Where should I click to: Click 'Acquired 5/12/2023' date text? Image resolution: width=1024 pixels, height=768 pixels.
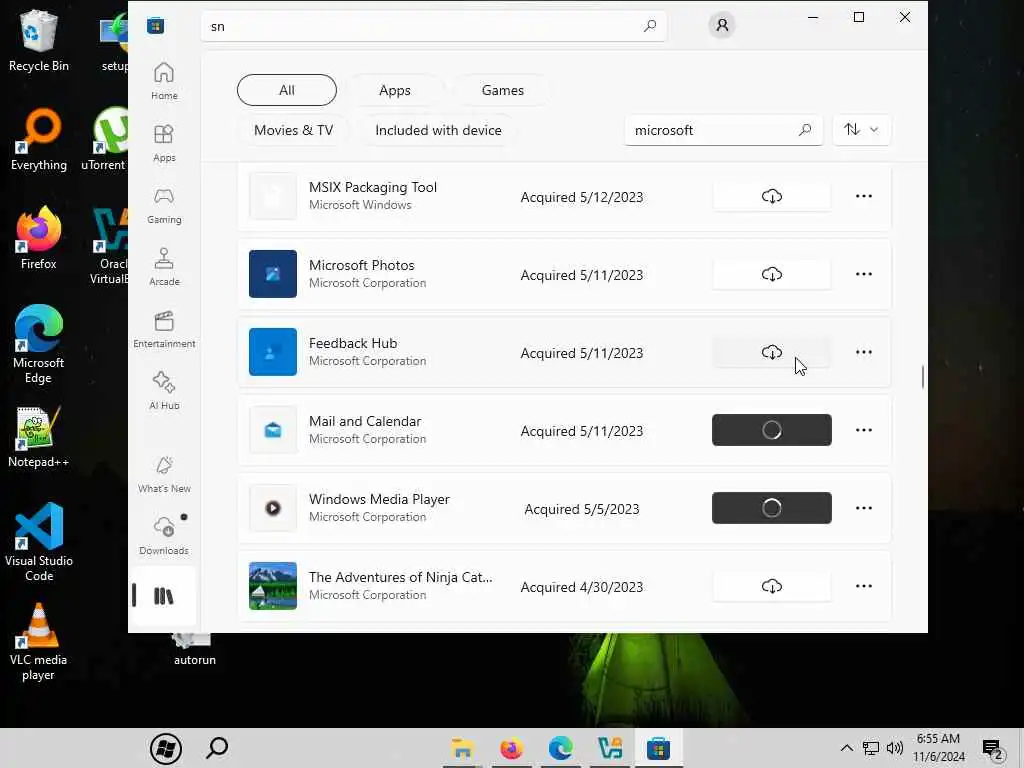(x=582, y=197)
